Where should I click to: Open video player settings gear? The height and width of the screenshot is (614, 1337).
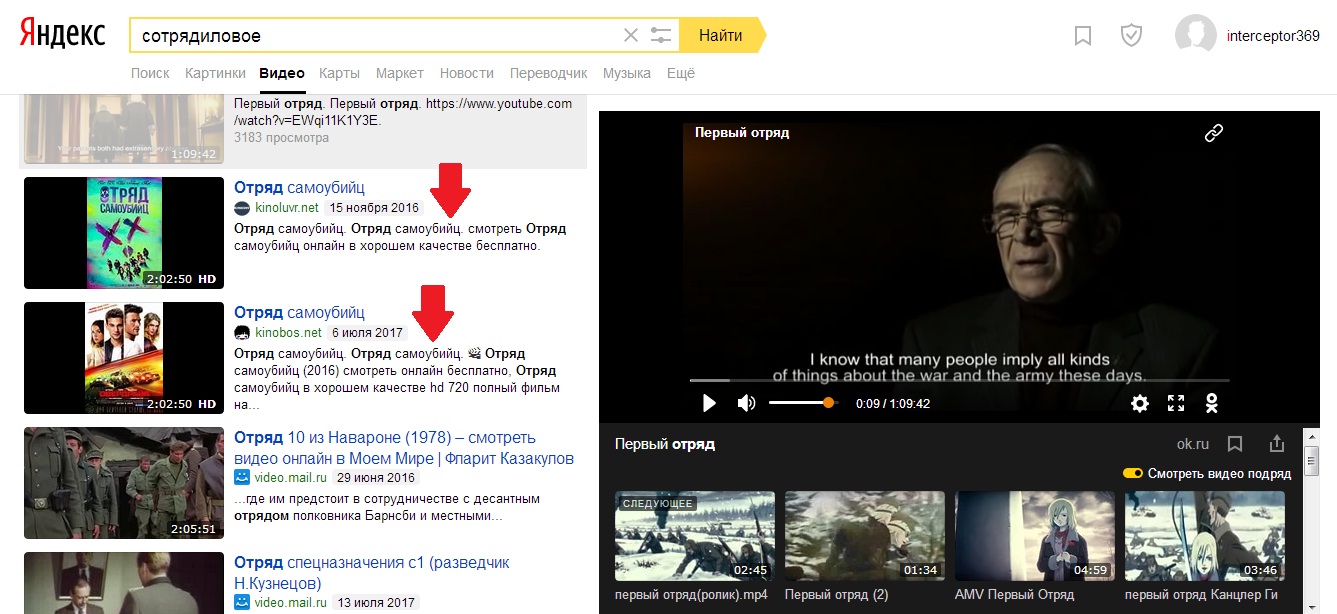(x=1139, y=403)
